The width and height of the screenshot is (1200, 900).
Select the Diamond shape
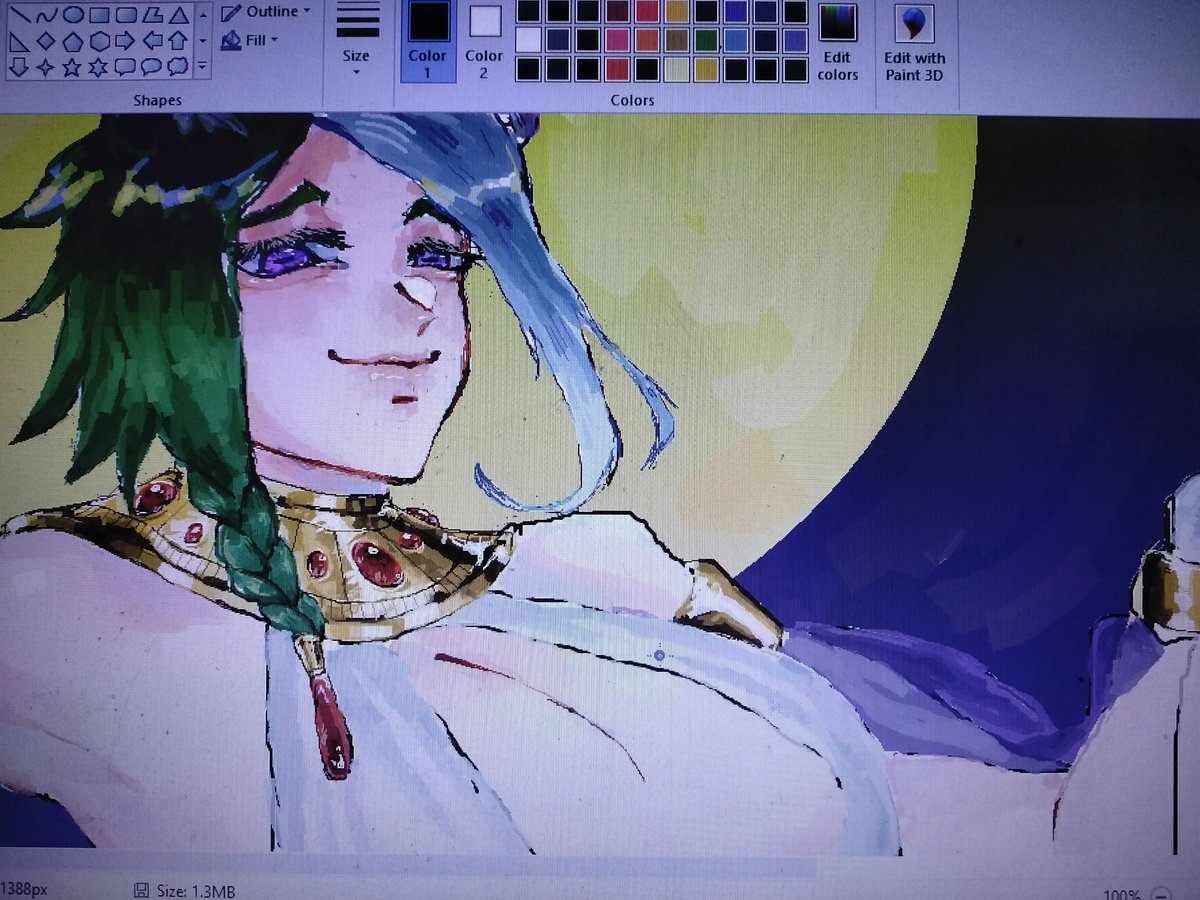(x=46, y=41)
